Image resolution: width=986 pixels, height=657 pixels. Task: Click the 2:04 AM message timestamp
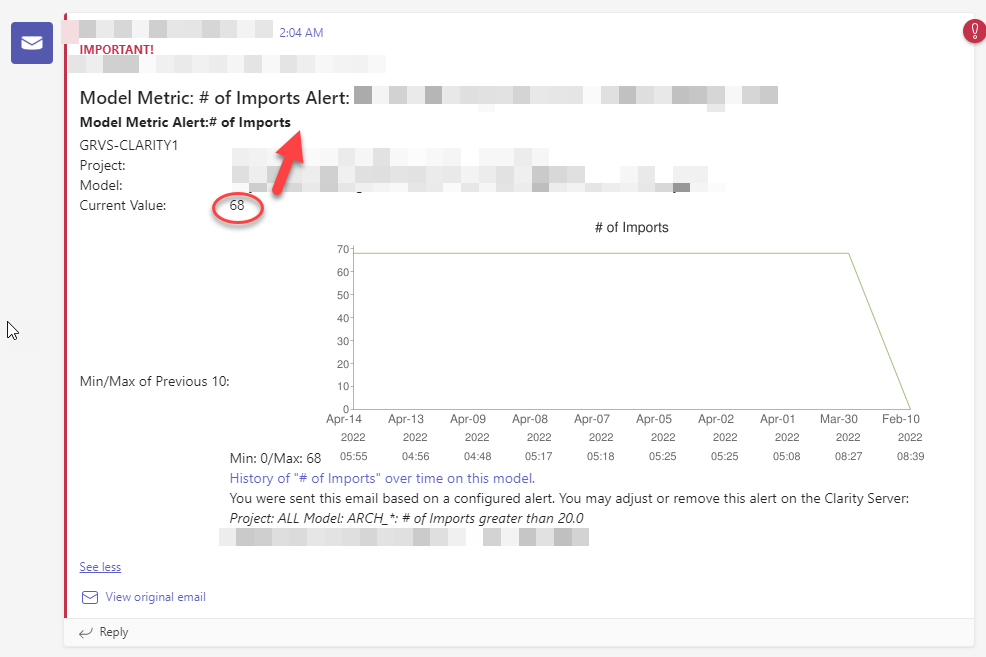click(301, 32)
